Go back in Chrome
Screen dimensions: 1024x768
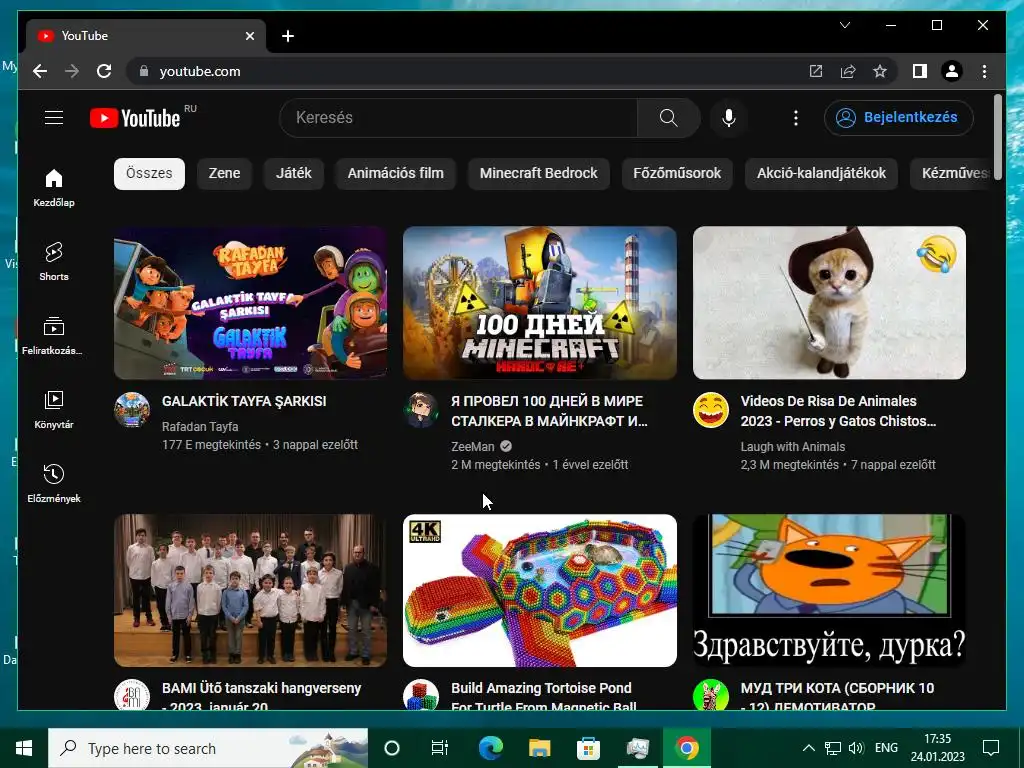[40, 71]
